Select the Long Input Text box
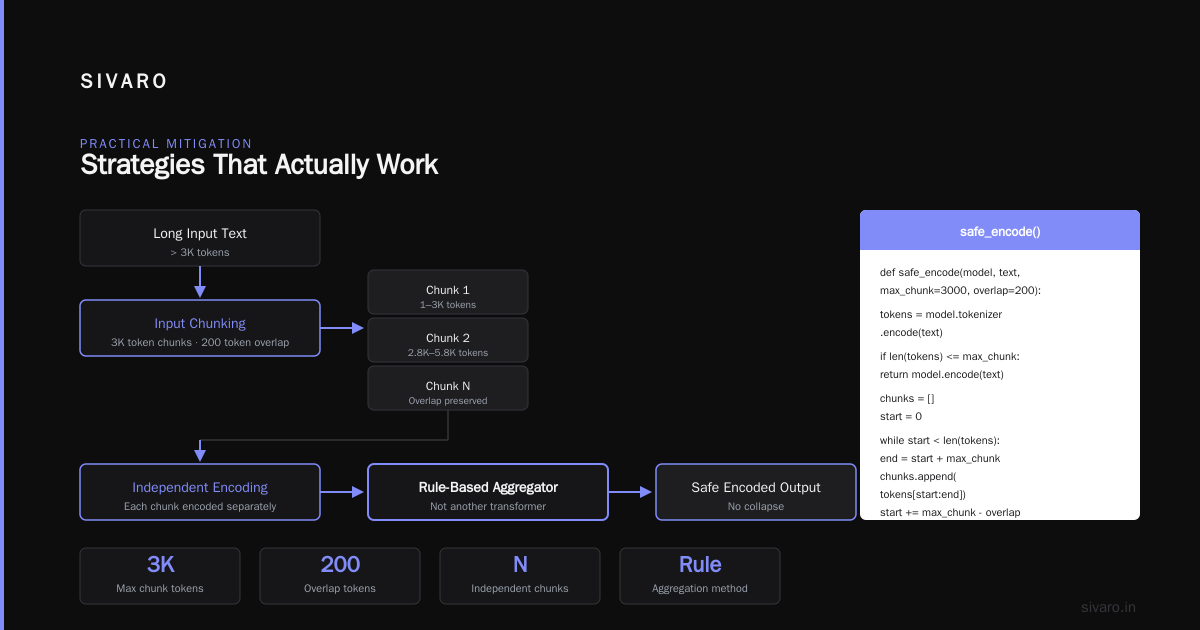This screenshot has height=630, width=1200. coord(200,238)
